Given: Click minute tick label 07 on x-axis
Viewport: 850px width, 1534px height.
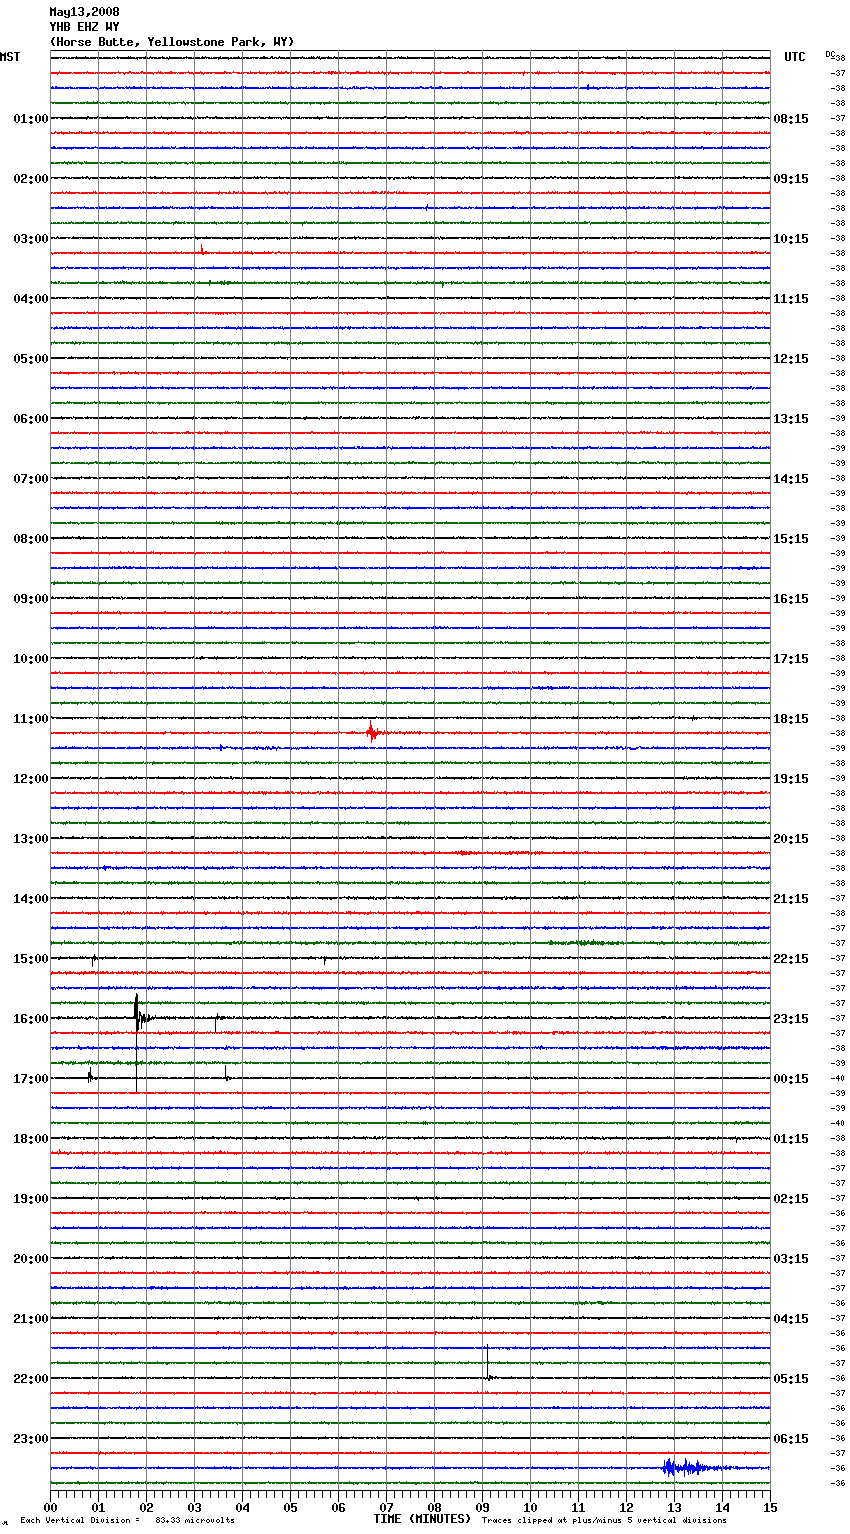Looking at the screenshot, I should (x=386, y=1507).
